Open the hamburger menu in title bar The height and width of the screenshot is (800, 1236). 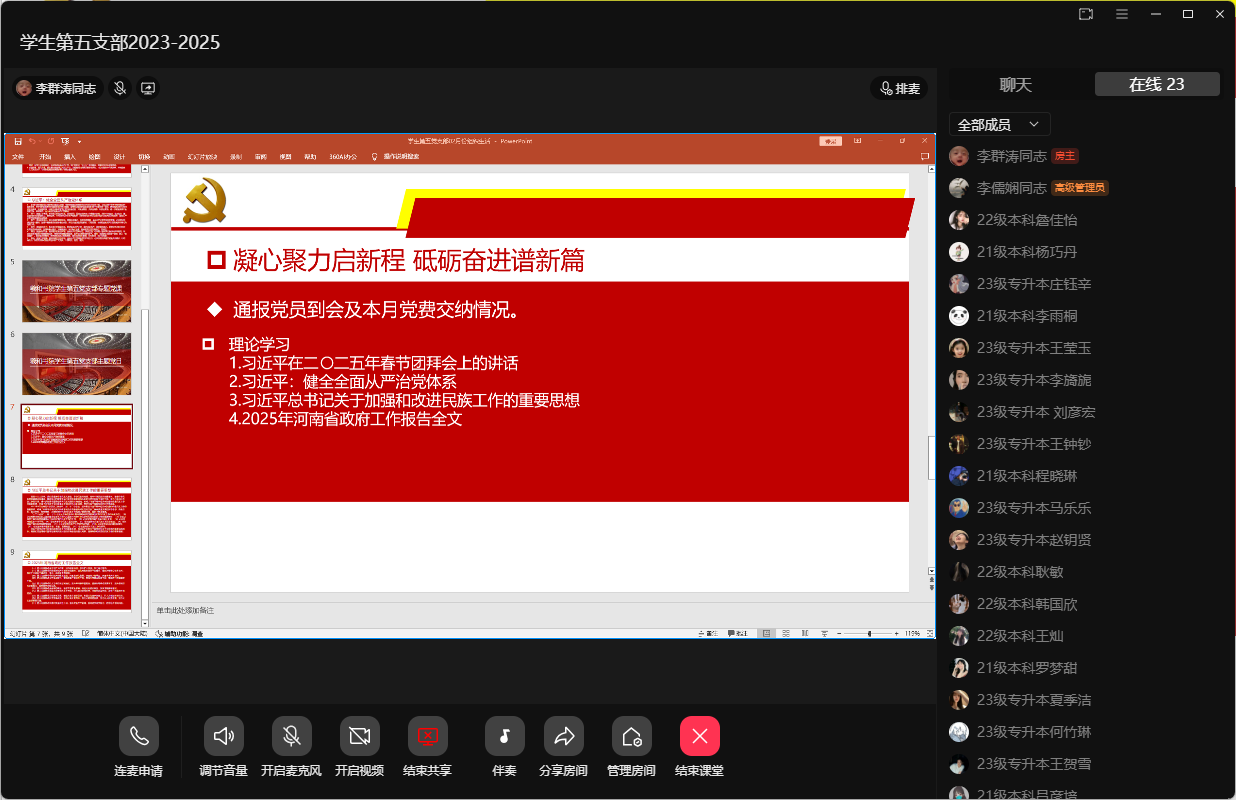(1122, 14)
